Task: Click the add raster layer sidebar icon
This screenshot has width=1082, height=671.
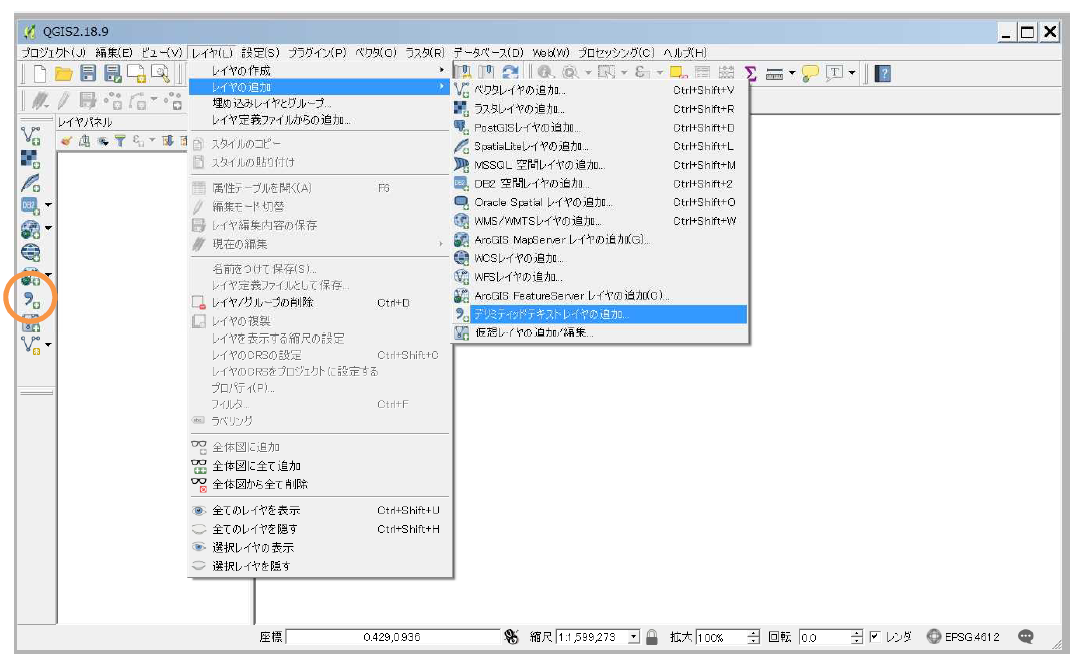Action: [x=31, y=160]
